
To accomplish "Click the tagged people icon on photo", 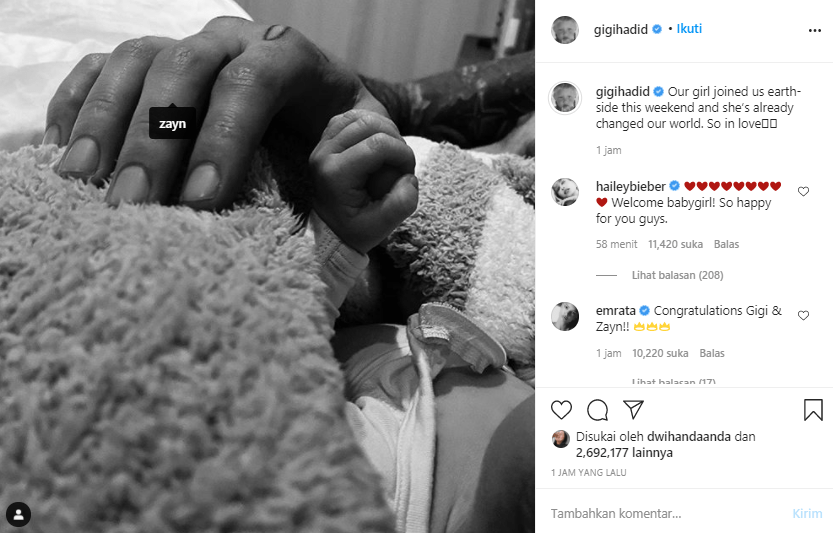I will tap(19, 514).
